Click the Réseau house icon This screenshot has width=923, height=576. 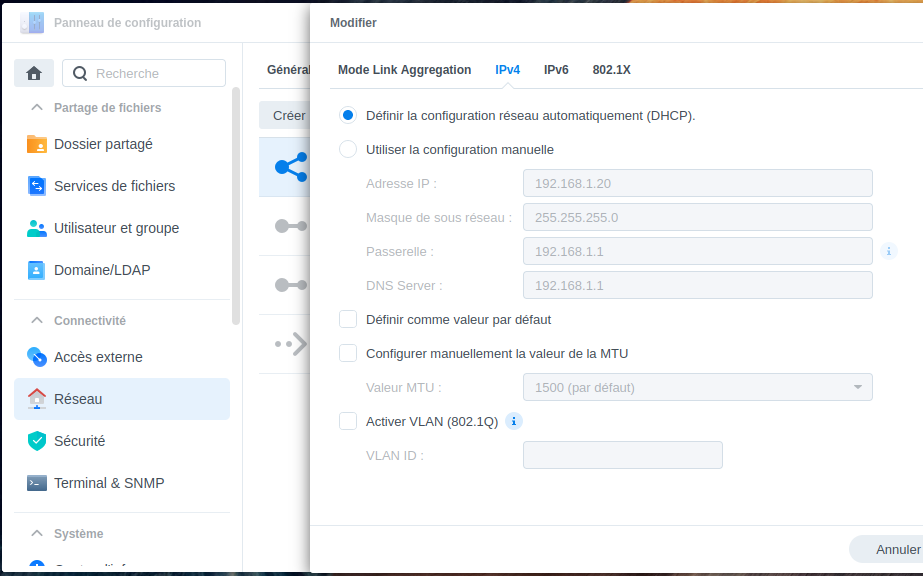click(x=36, y=399)
